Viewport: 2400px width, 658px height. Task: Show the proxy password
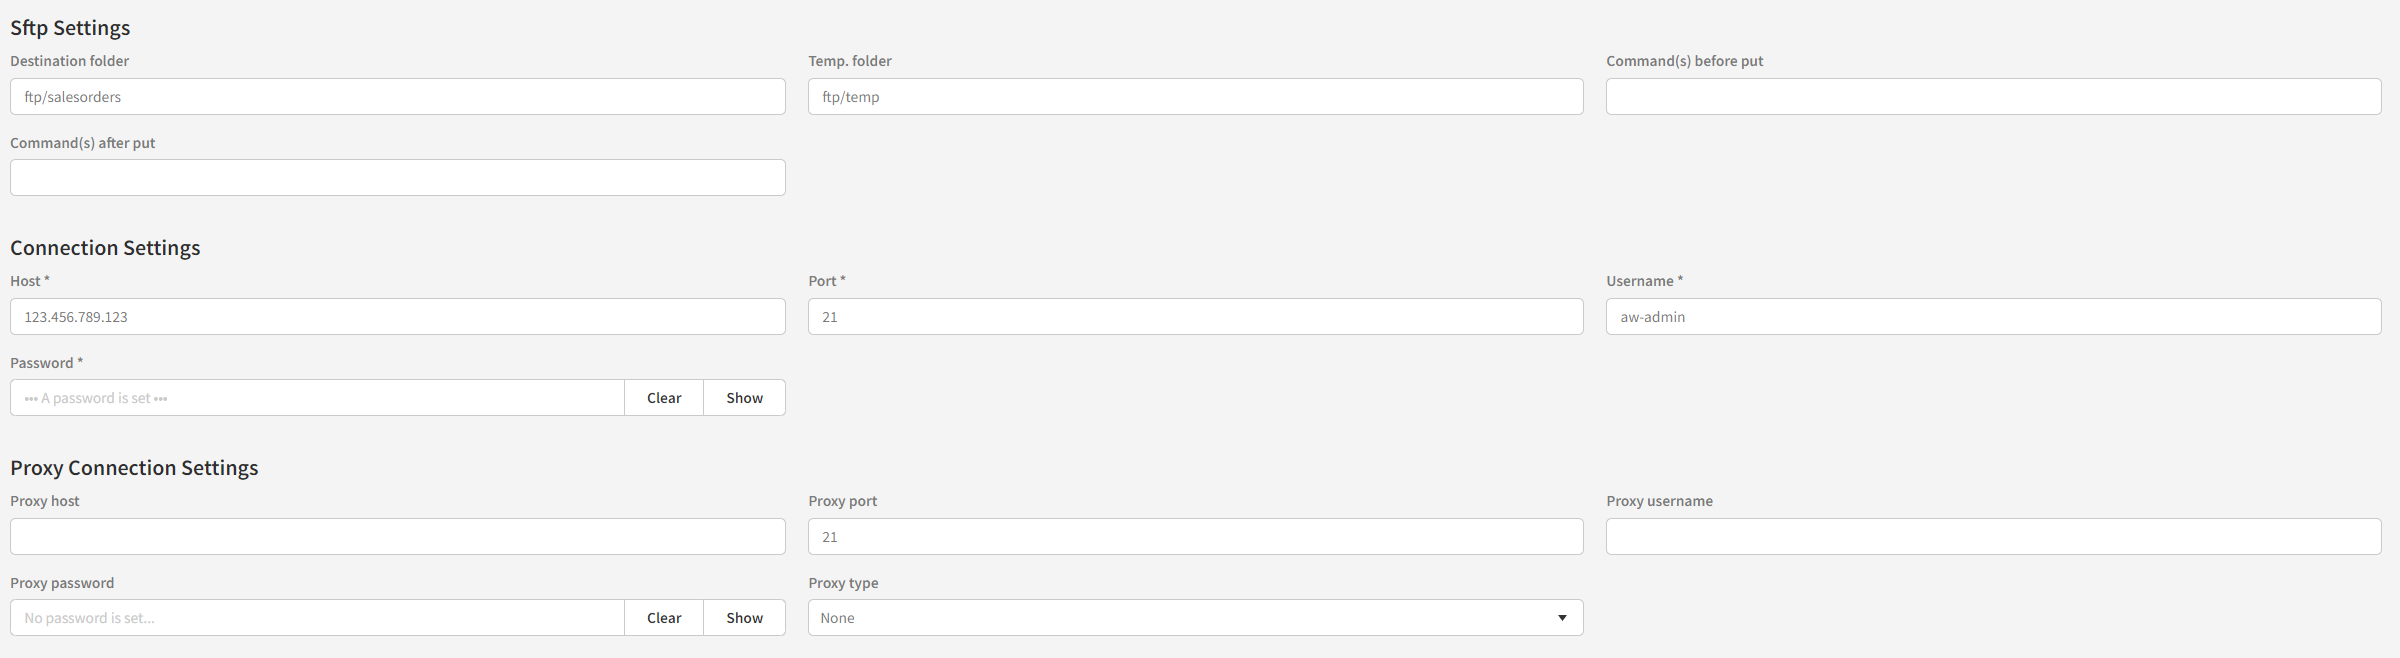pos(744,618)
